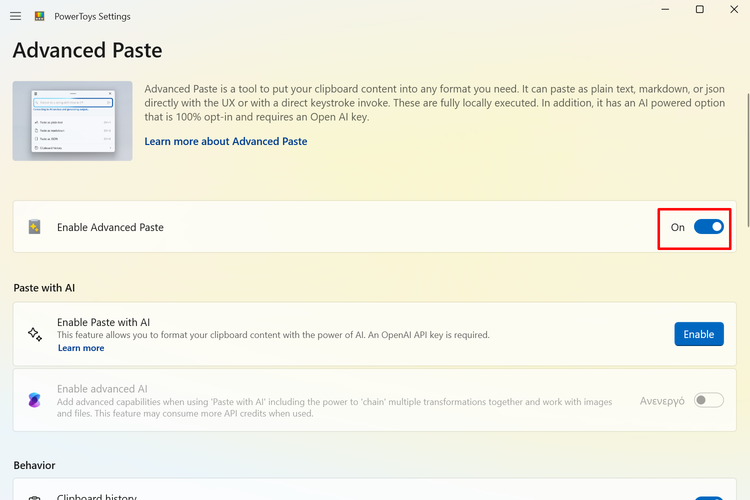Open Learn more link under Paste with AI

tap(81, 348)
